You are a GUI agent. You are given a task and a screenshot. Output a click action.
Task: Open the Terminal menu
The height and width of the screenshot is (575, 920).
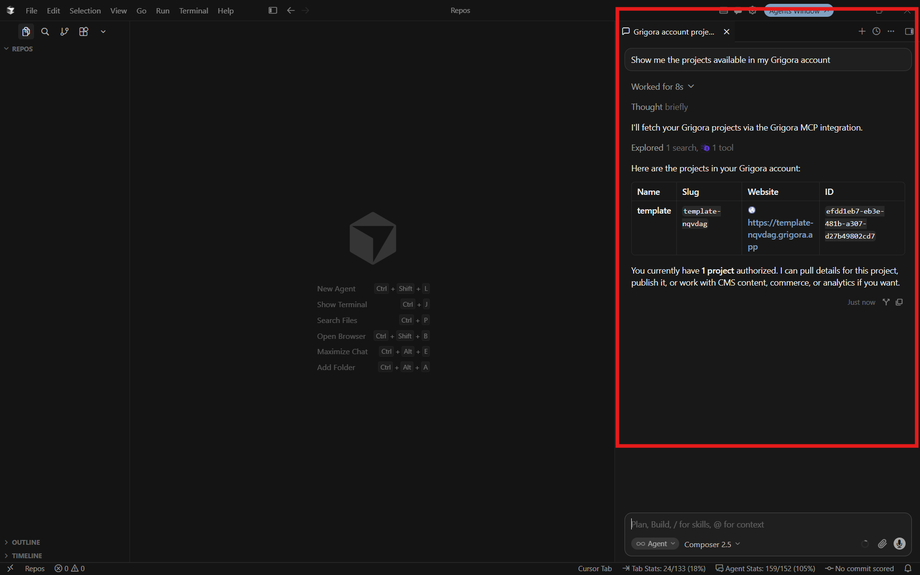point(194,11)
